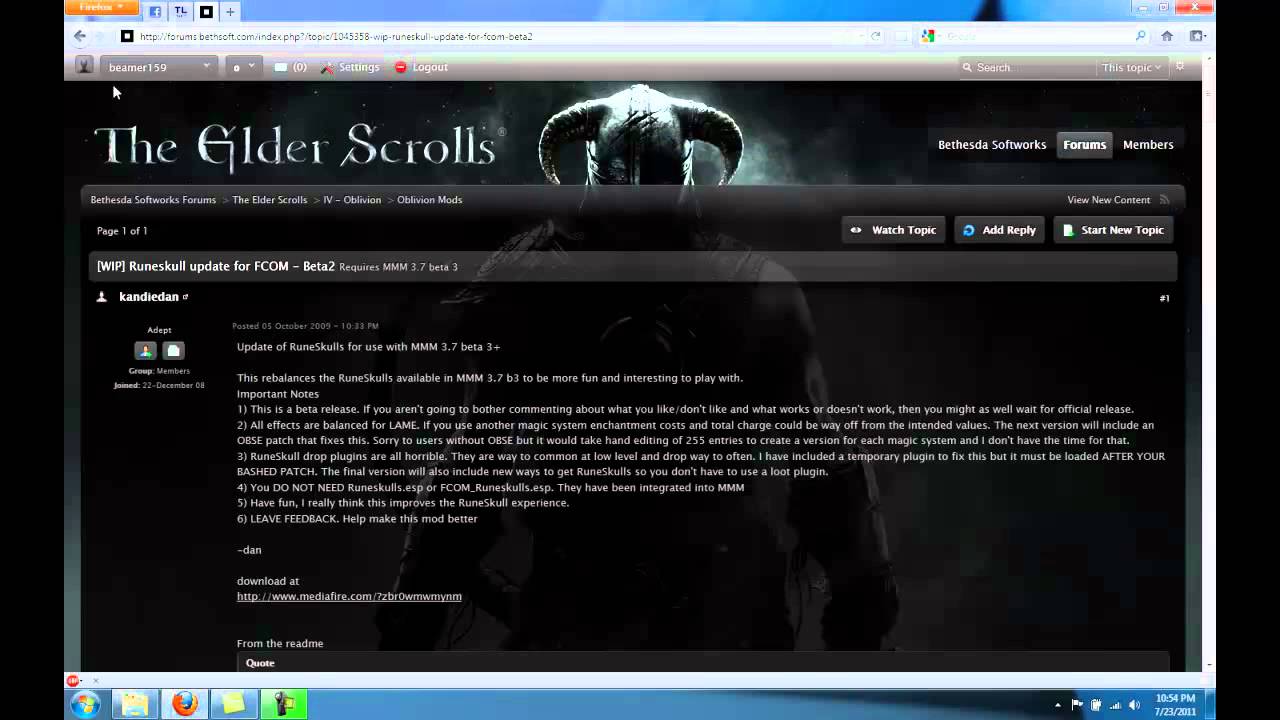Open messages envelope icon (0)
Screen dimensions: 1280x720
point(290,67)
